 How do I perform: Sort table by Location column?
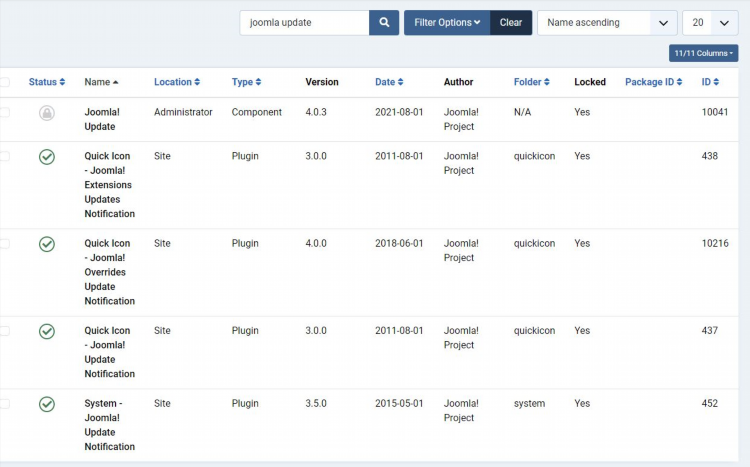[176, 82]
